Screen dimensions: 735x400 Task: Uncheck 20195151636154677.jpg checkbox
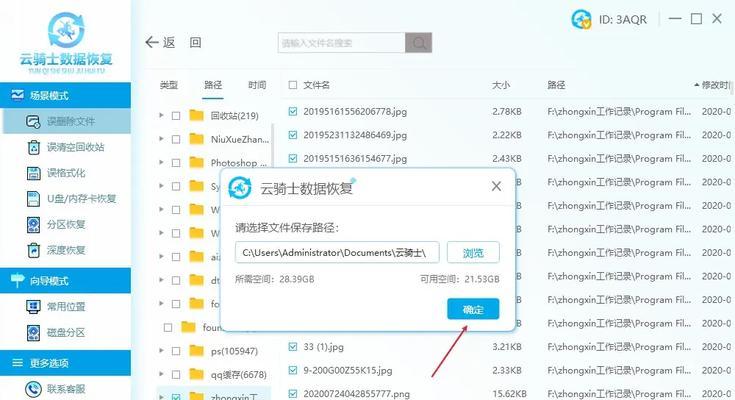293,158
